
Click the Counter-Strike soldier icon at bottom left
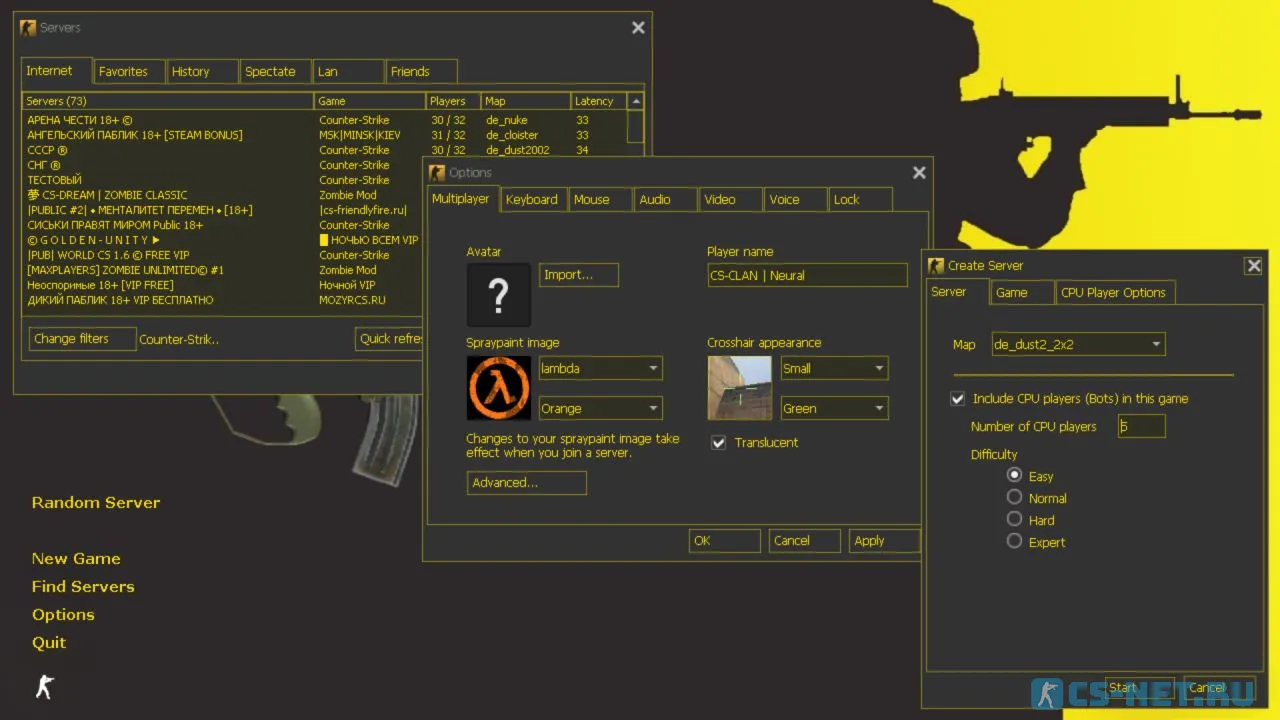click(x=44, y=687)
